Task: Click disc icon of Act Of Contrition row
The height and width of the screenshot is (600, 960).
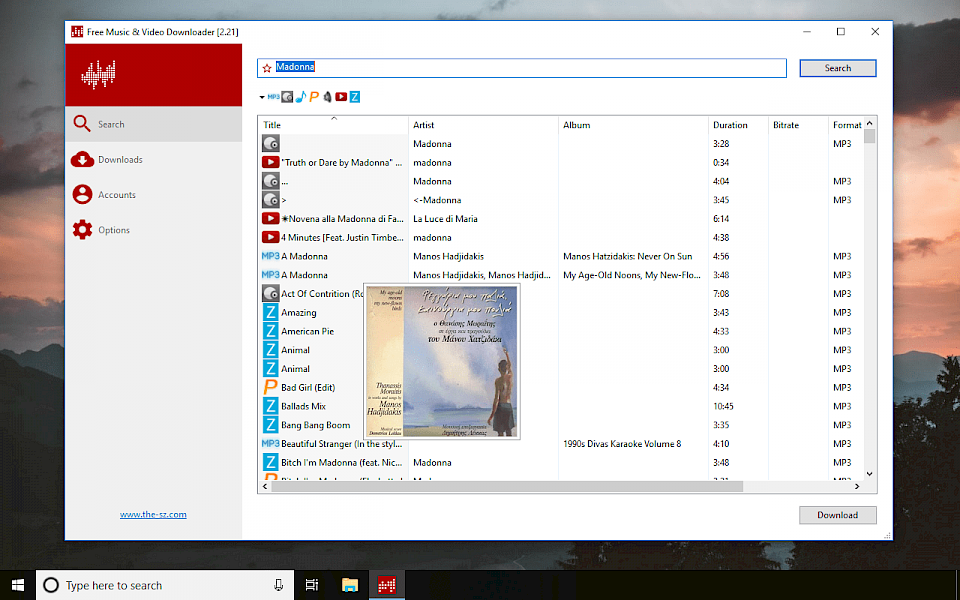Action: pos(271,294)
